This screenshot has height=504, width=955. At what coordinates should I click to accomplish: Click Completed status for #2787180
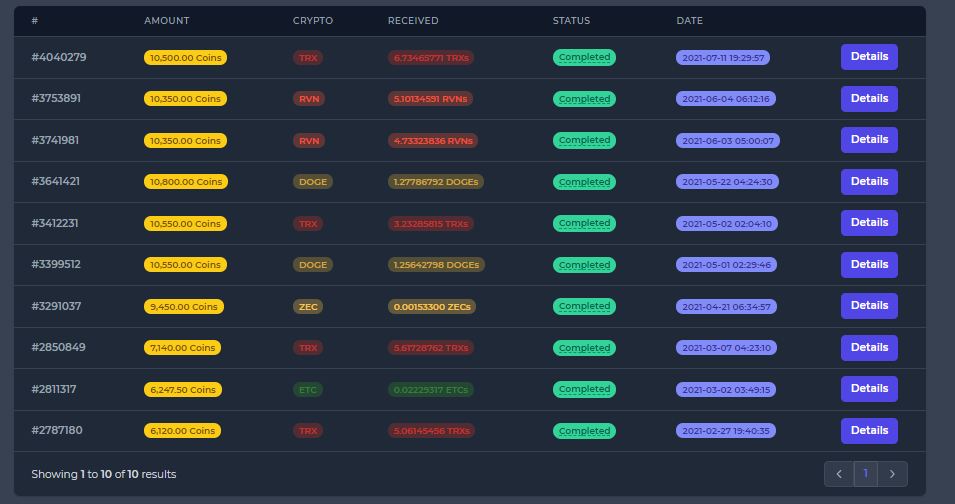pyautogui.click(x=584, y=431)
